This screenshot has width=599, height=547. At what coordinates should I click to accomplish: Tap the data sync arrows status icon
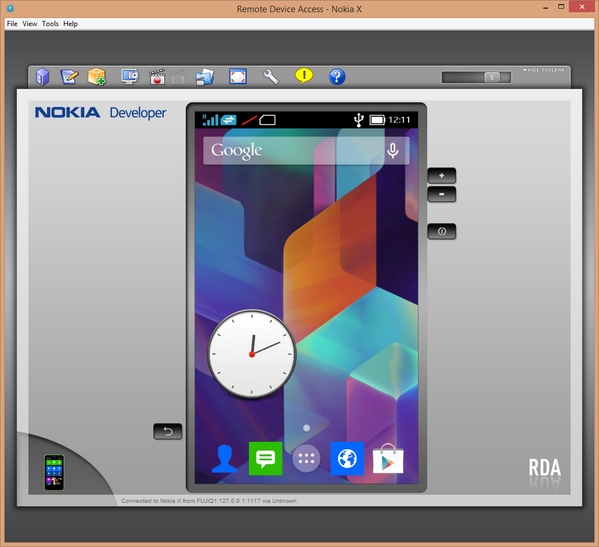(x=228, y=120)
